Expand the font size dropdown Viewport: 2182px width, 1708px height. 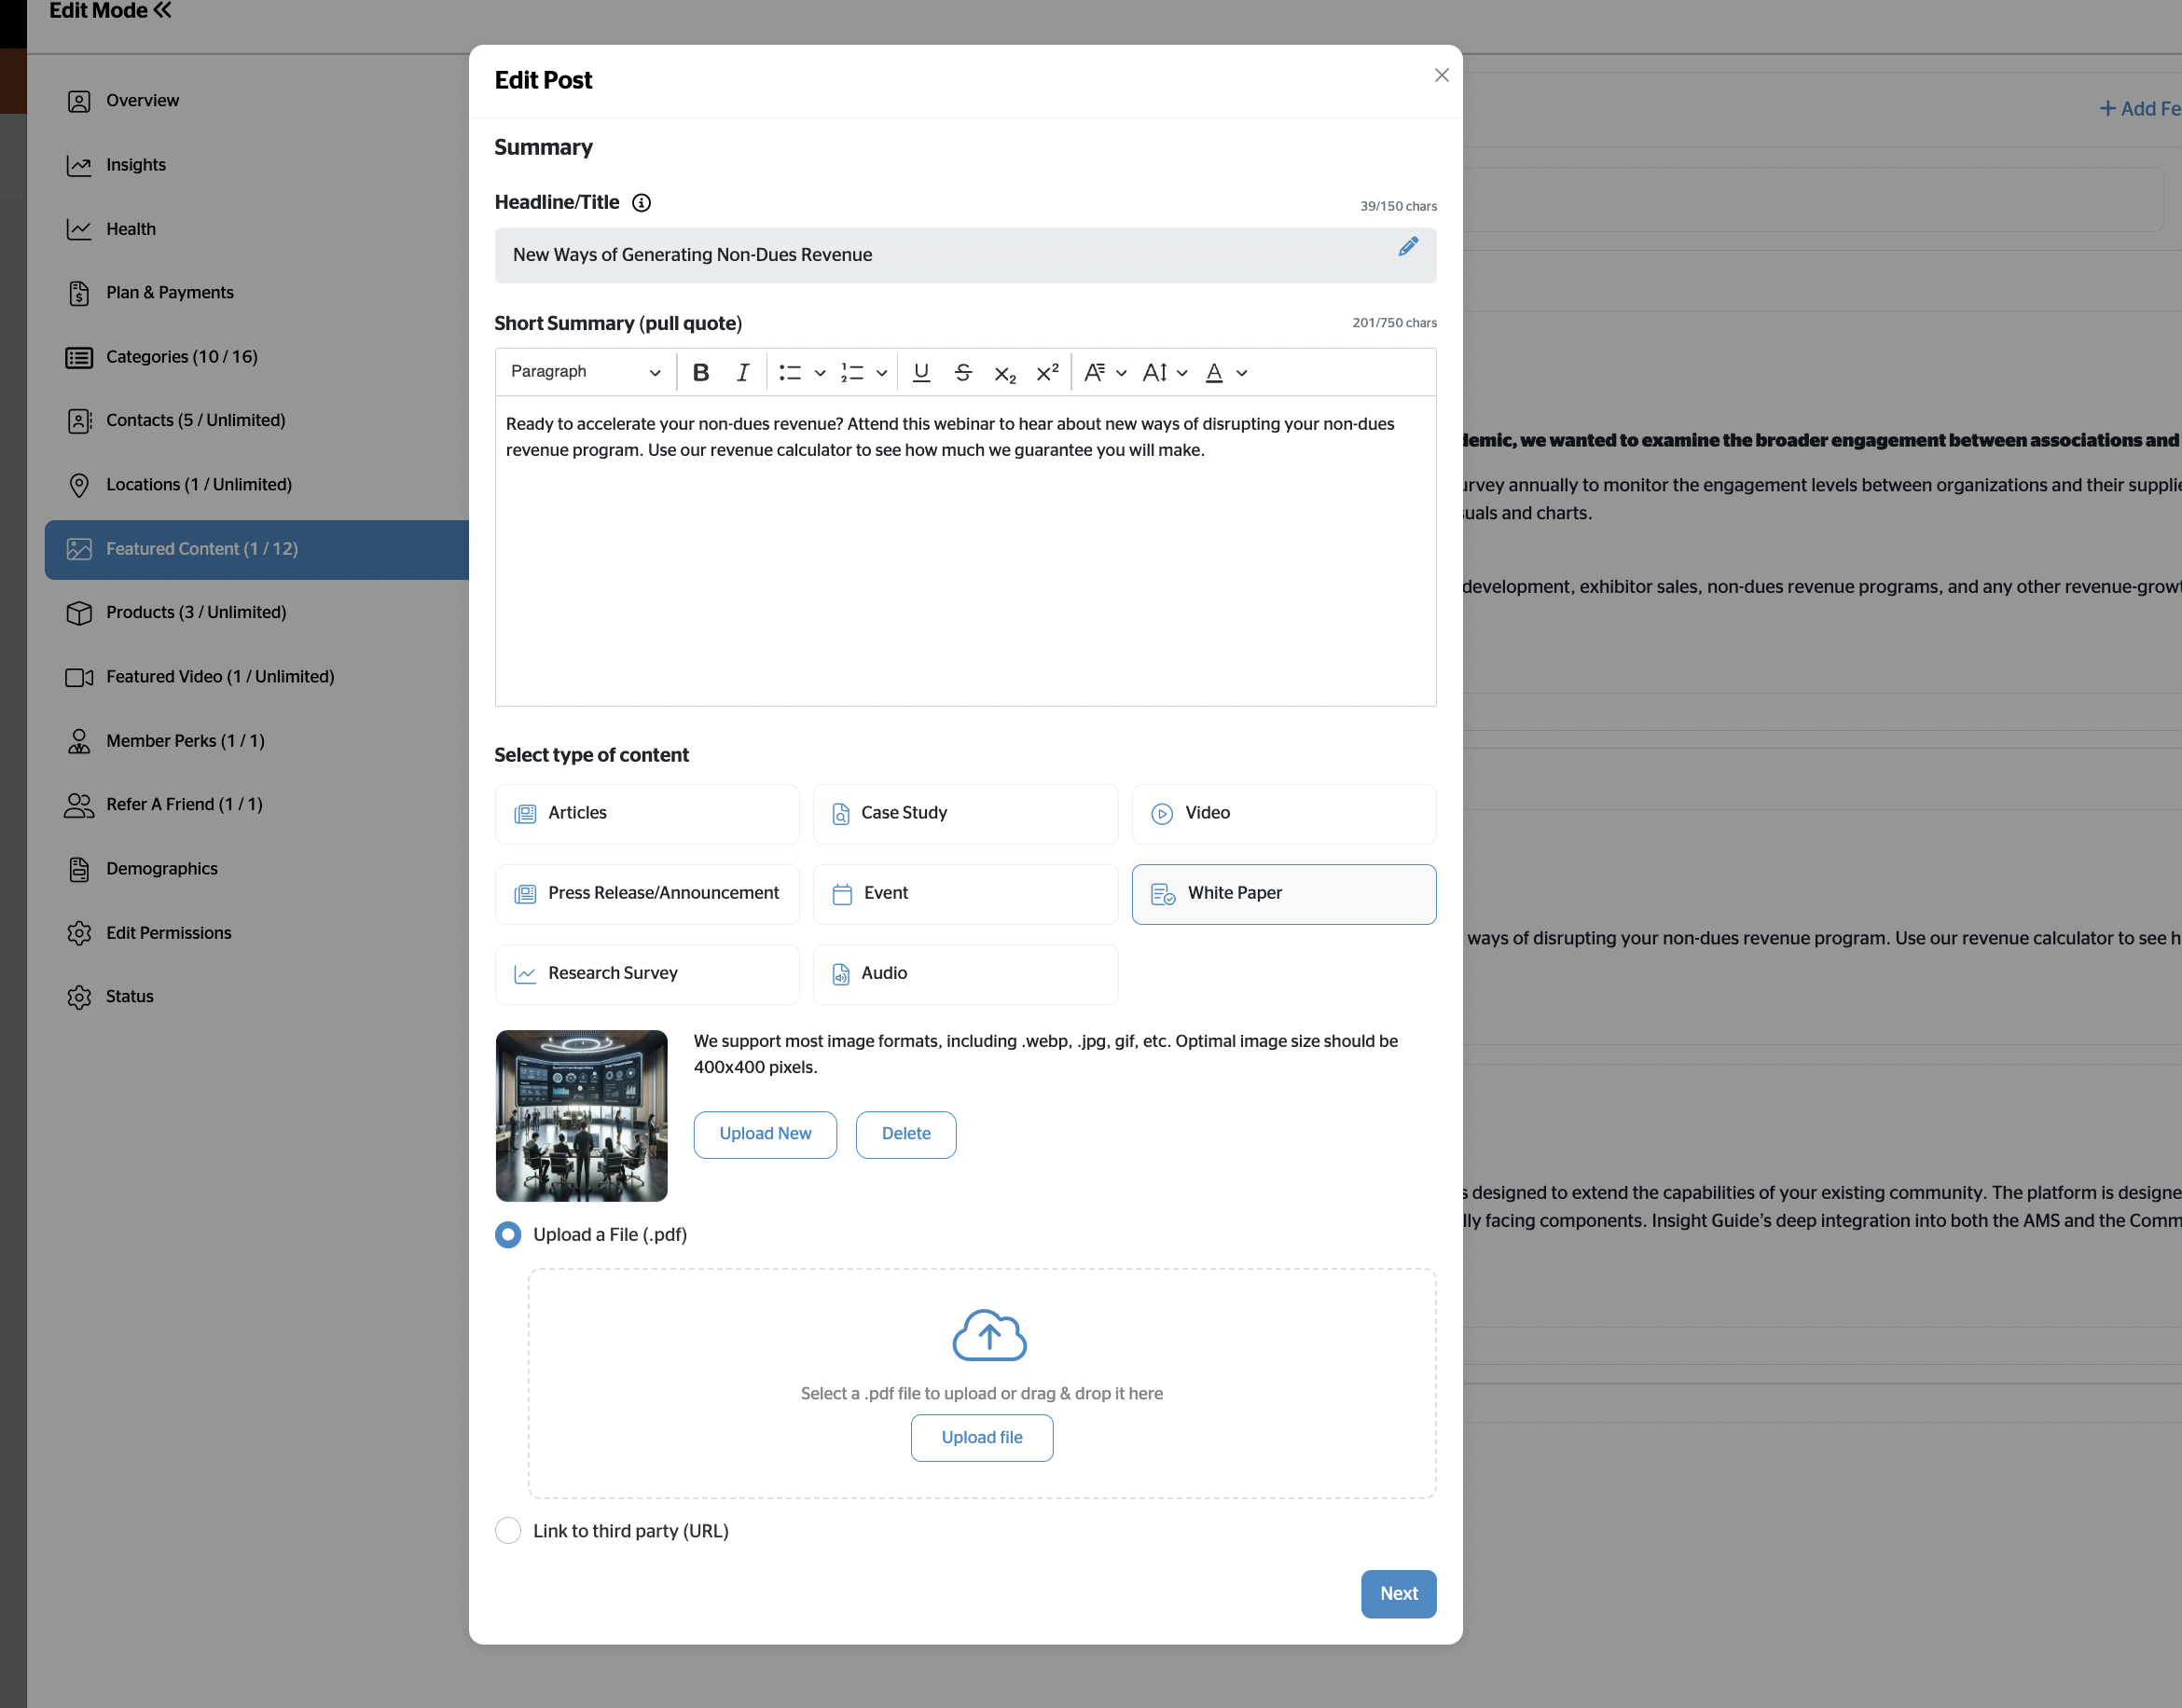1165,373
